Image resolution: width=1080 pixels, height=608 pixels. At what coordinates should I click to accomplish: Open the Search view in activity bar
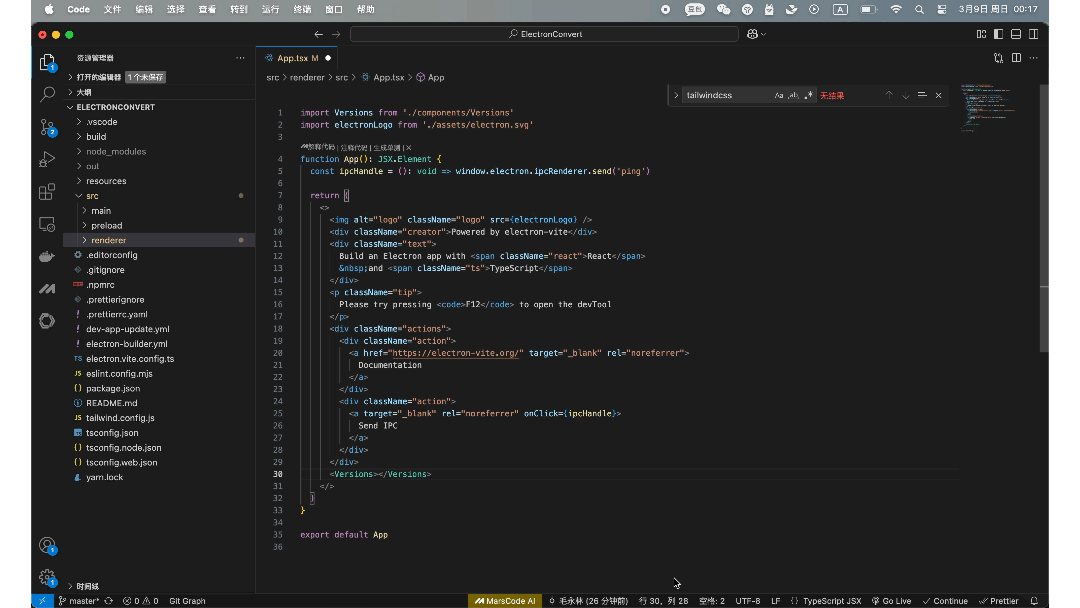click(x=47, y=94)
